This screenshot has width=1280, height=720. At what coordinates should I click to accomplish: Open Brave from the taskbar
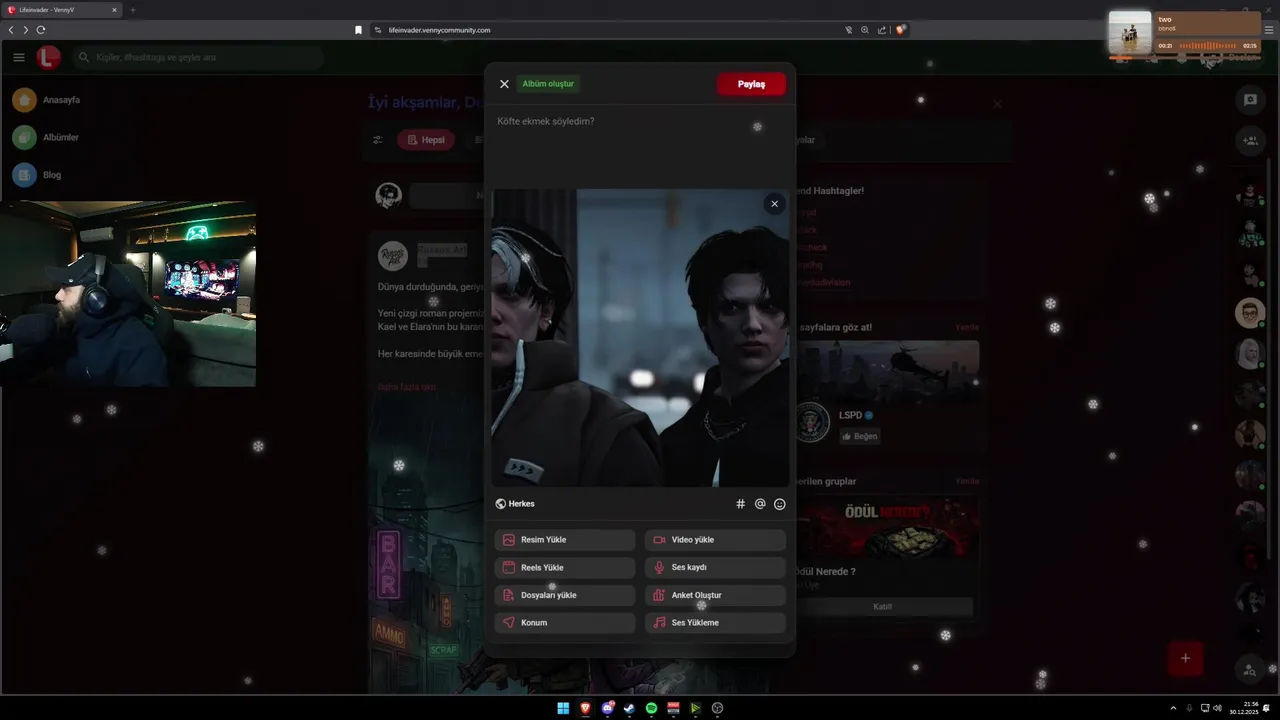pyautogui.click(x=585, y=708)
